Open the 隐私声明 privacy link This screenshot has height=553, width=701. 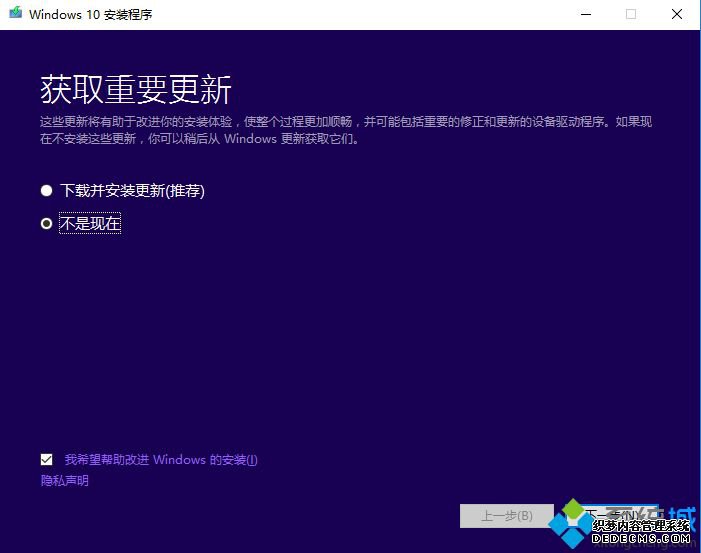(x=64, y=481)
